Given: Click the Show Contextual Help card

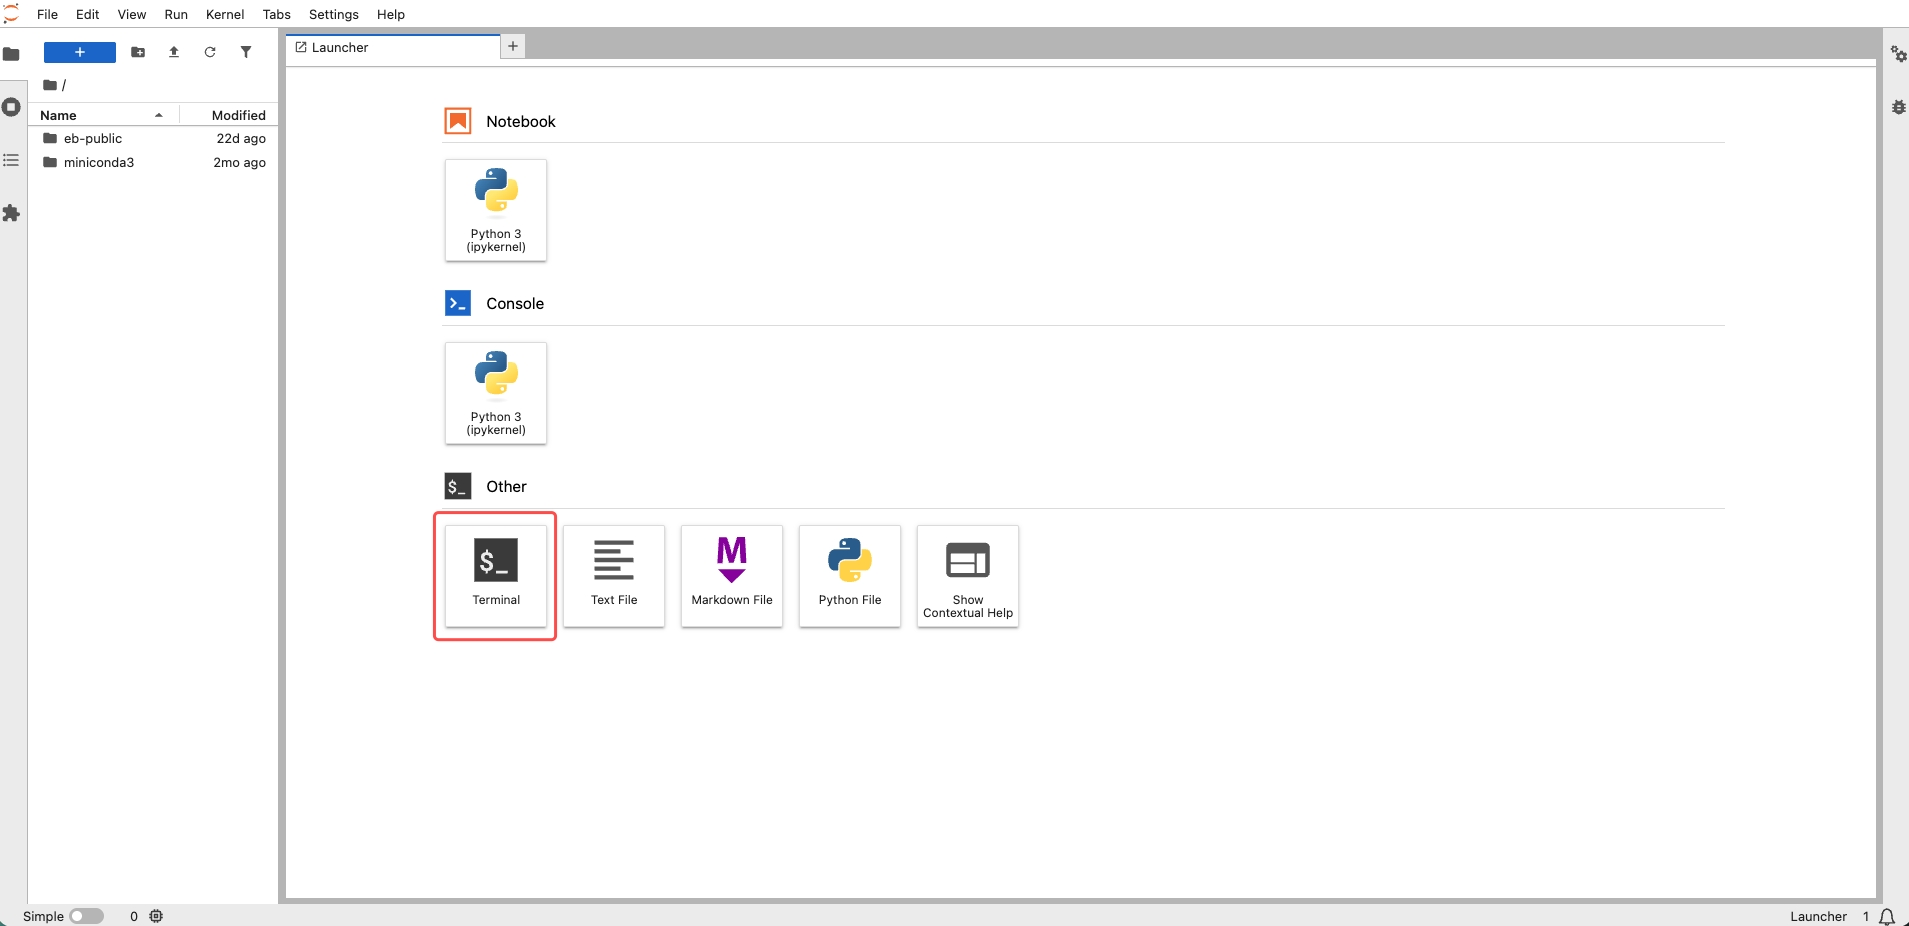Looking at the screenshot, I should (x=967, y=575).
